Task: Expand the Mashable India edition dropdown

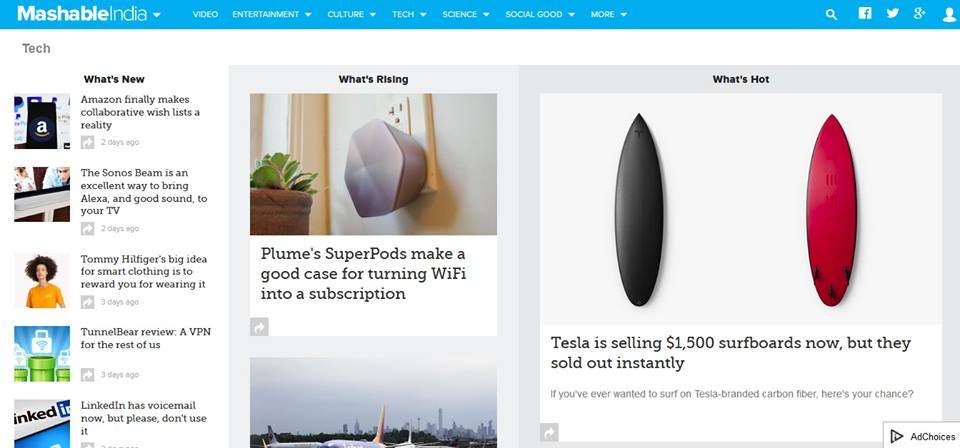Action: [157, 15]
